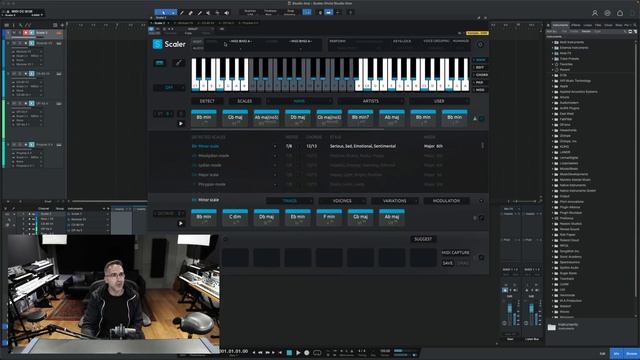Click the Bb min chord pad in Minor scale row
Screen dimensions: 640x360
pyautogui.click(x=204, y=217)
